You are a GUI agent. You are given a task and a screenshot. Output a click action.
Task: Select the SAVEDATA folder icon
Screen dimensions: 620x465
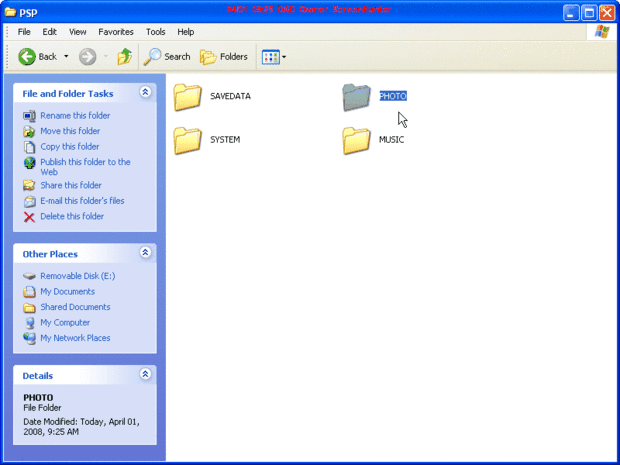coord(187,97)
